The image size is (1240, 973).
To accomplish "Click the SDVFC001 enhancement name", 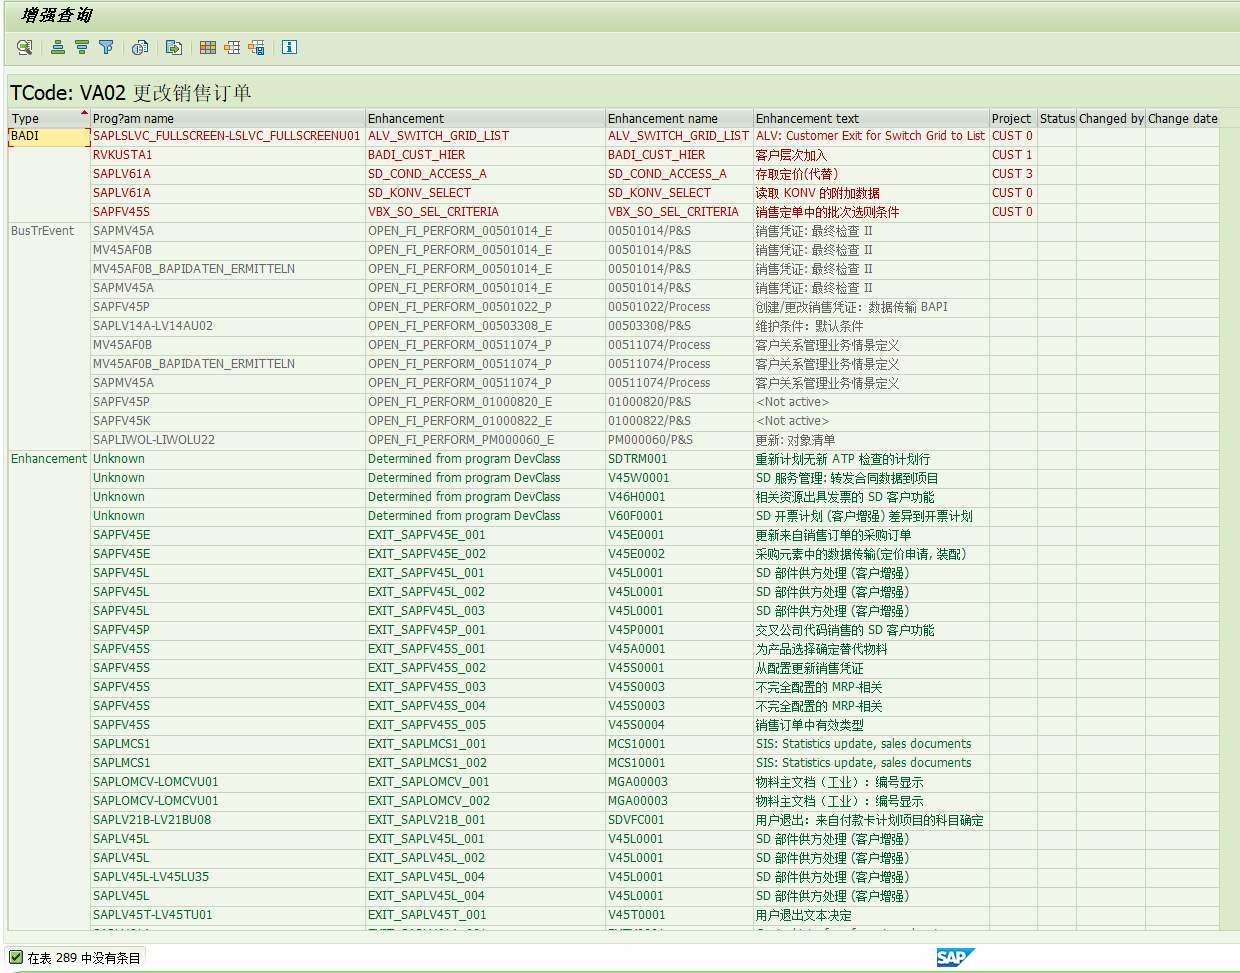I will [679, 820].
